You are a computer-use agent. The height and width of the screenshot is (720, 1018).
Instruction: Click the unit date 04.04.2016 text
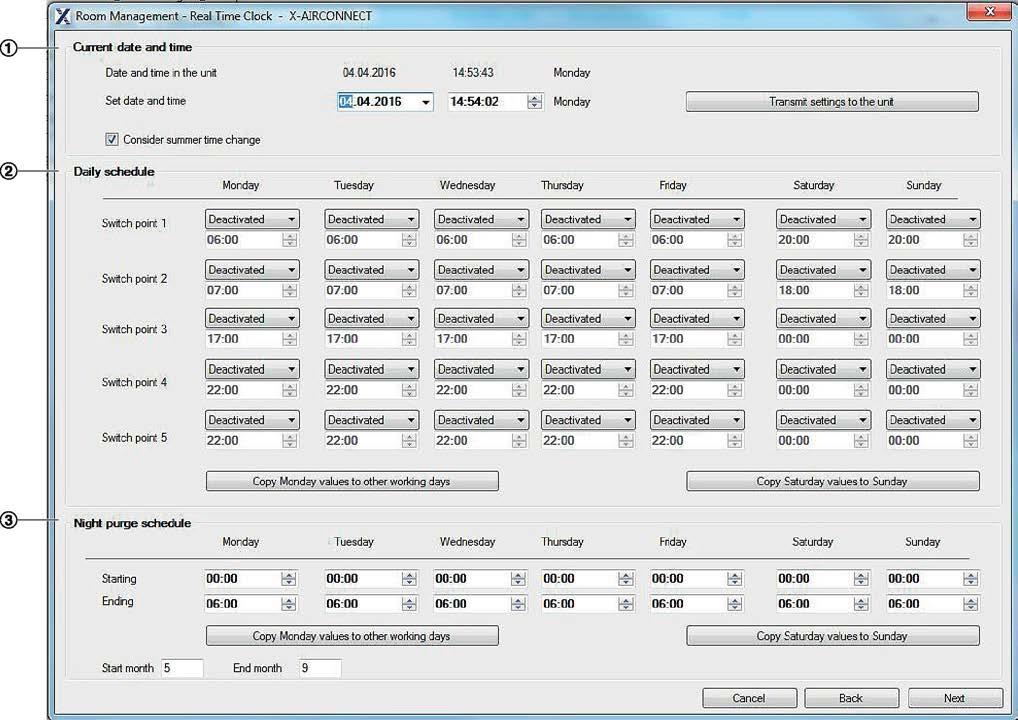click(x=369, y=73)
